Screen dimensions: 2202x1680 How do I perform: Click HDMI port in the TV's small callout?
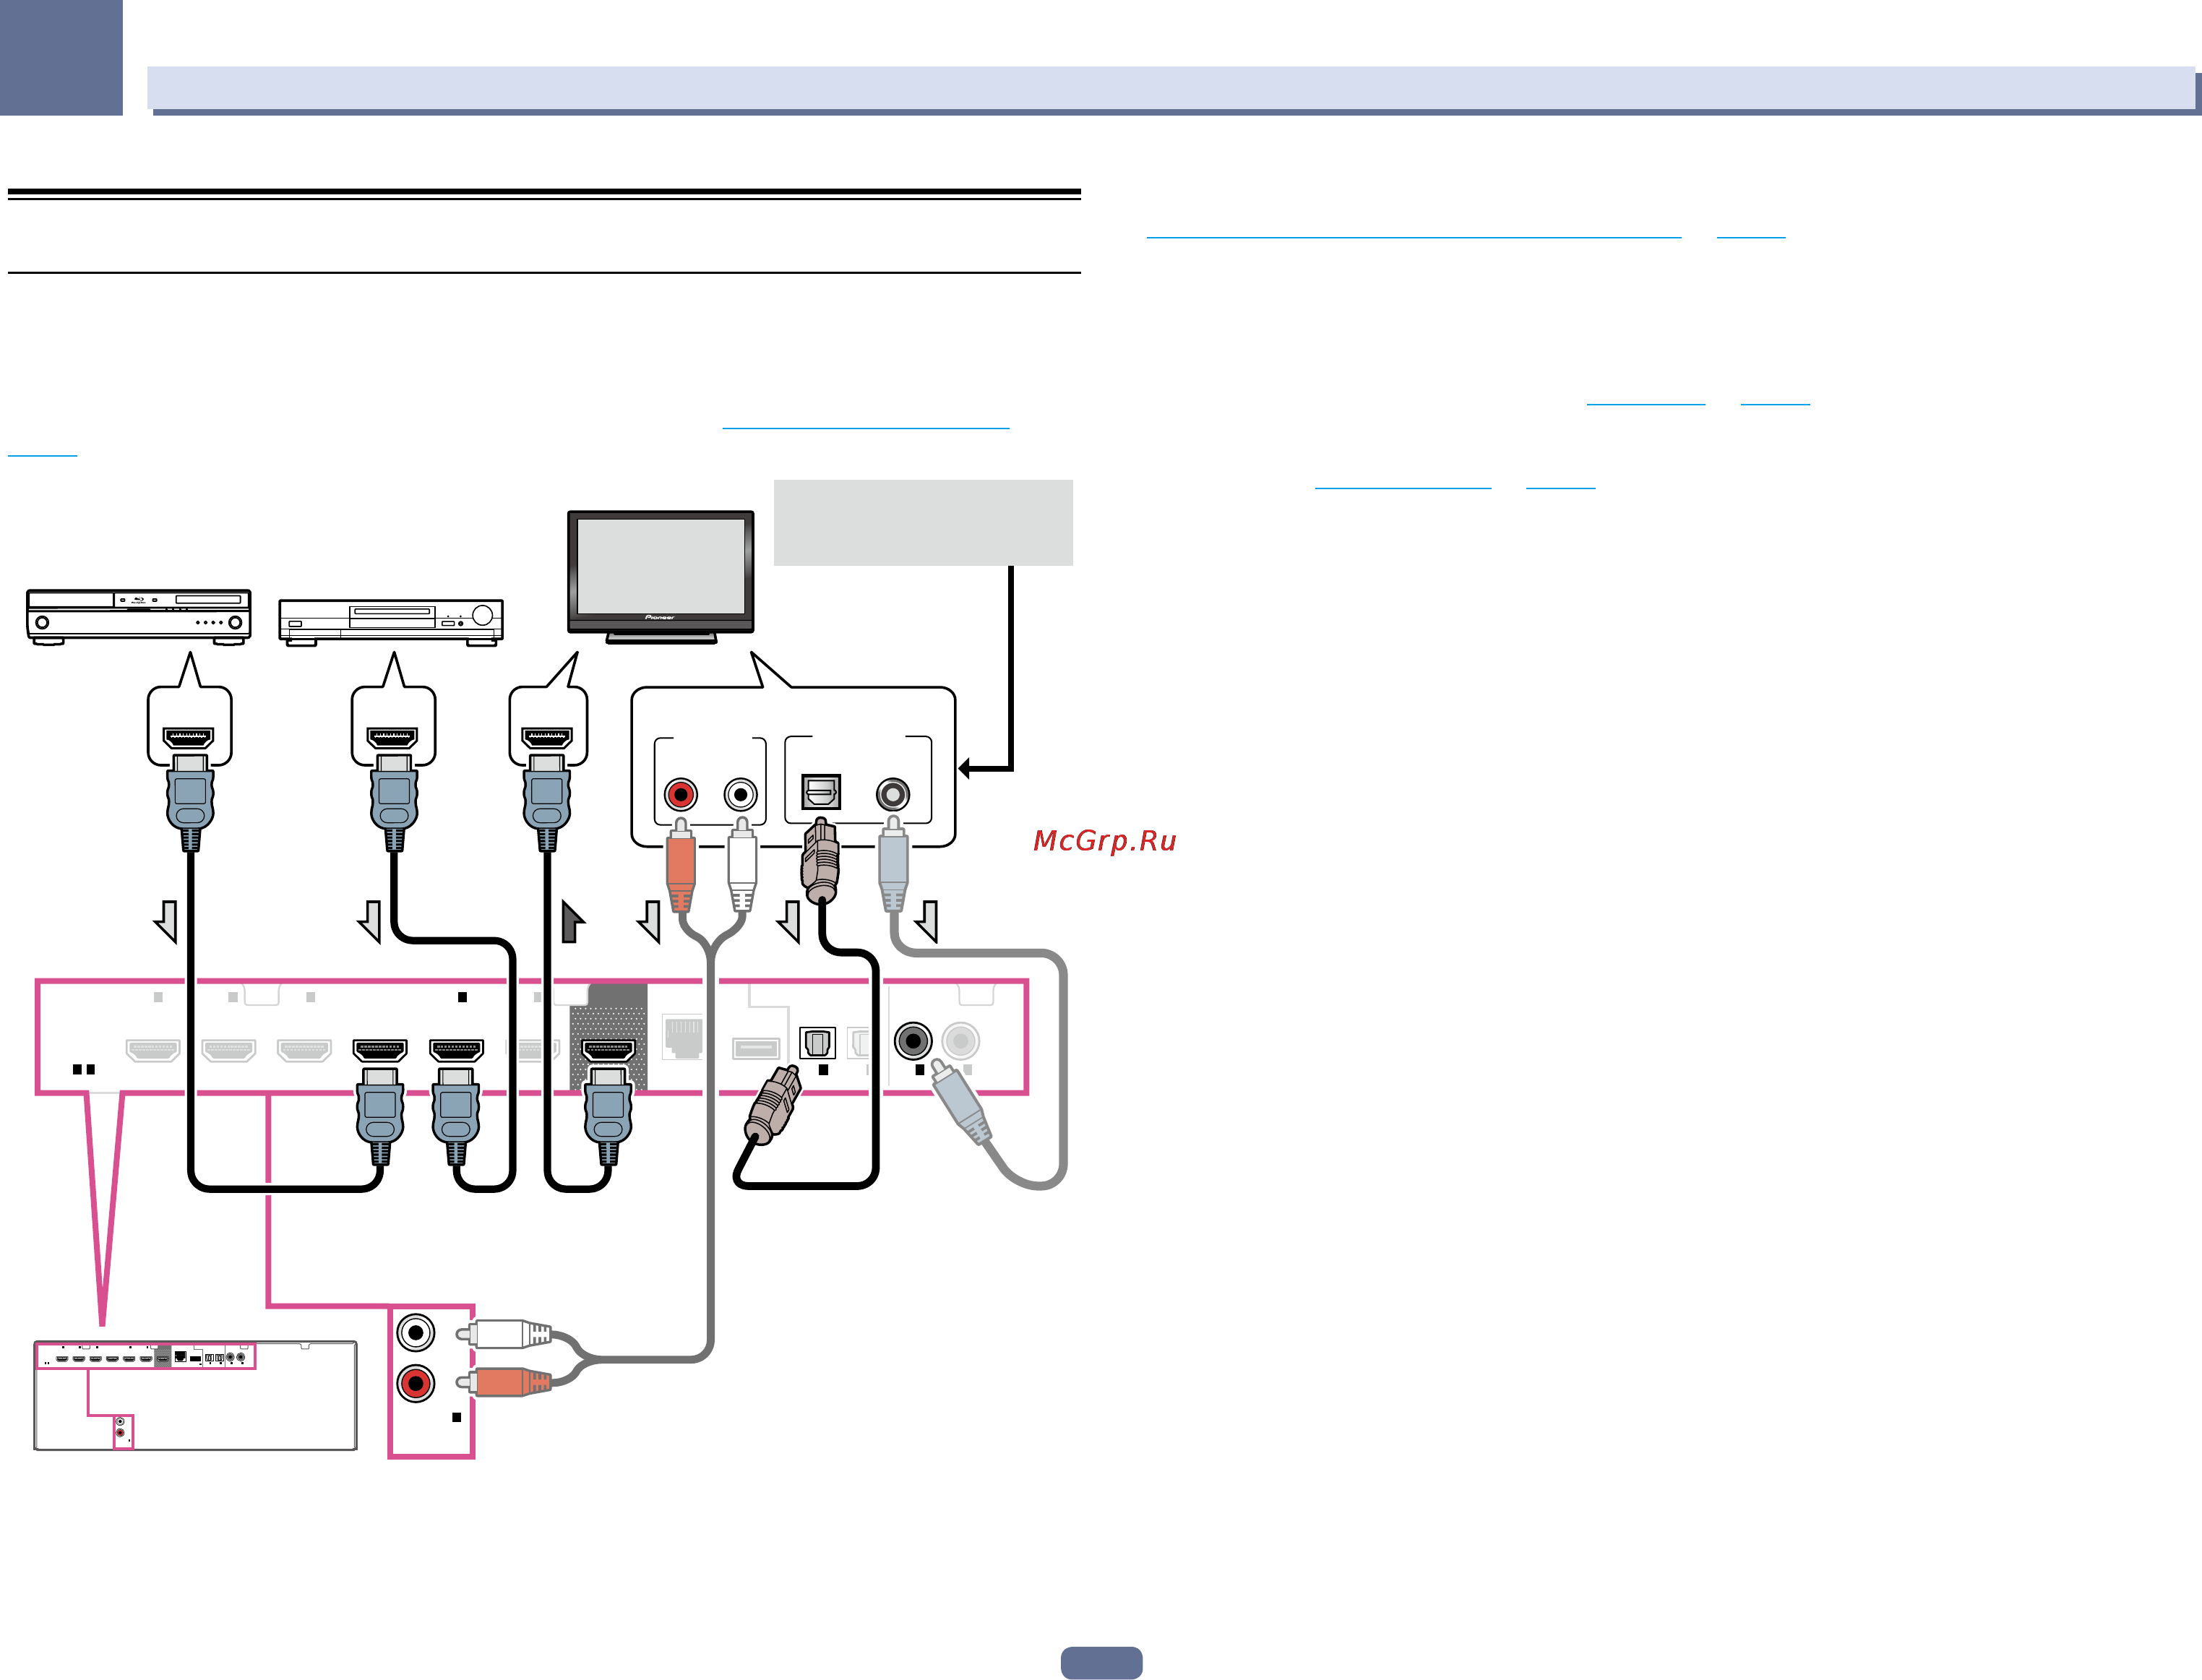point(547,738)
